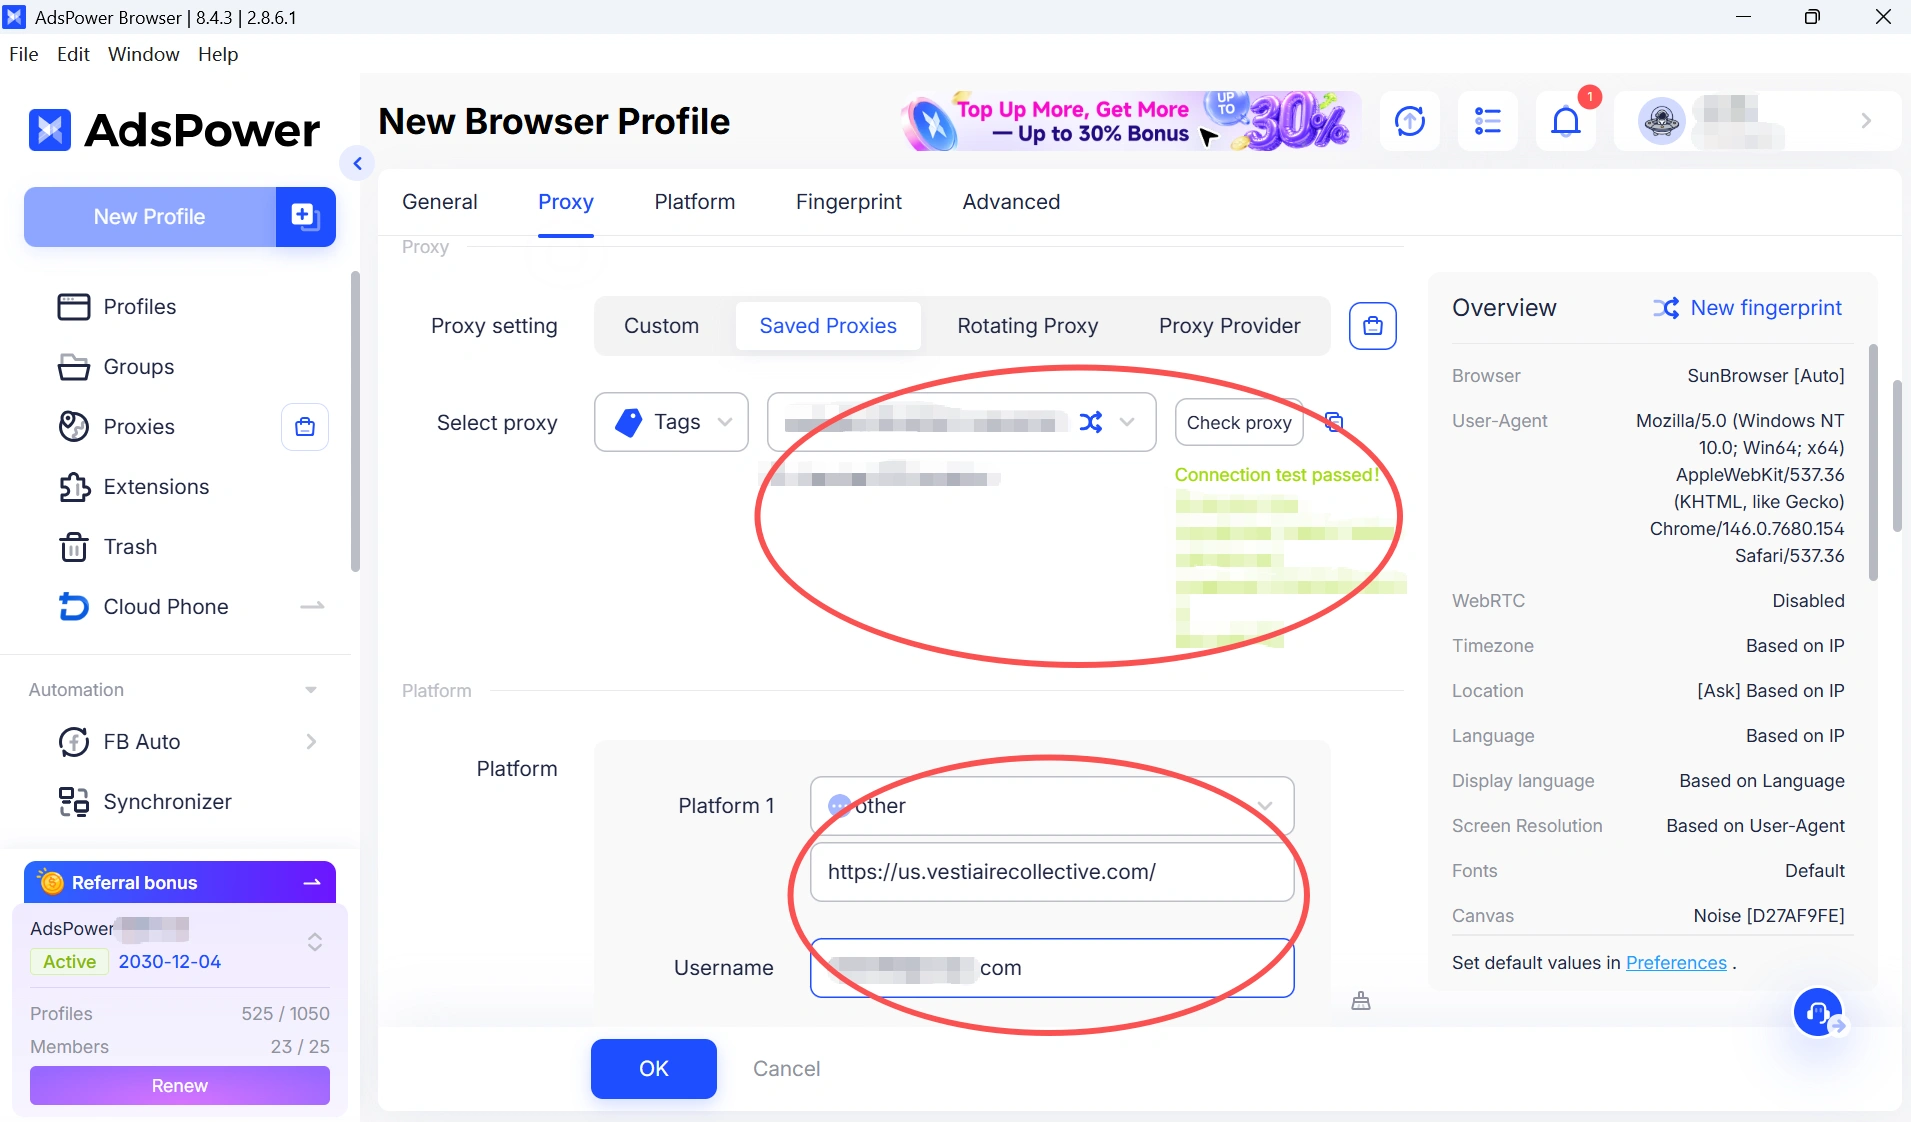1911x1122 pixels.
Task: Expand FB Auto submenu arrow
Action: tap(311, 742)
